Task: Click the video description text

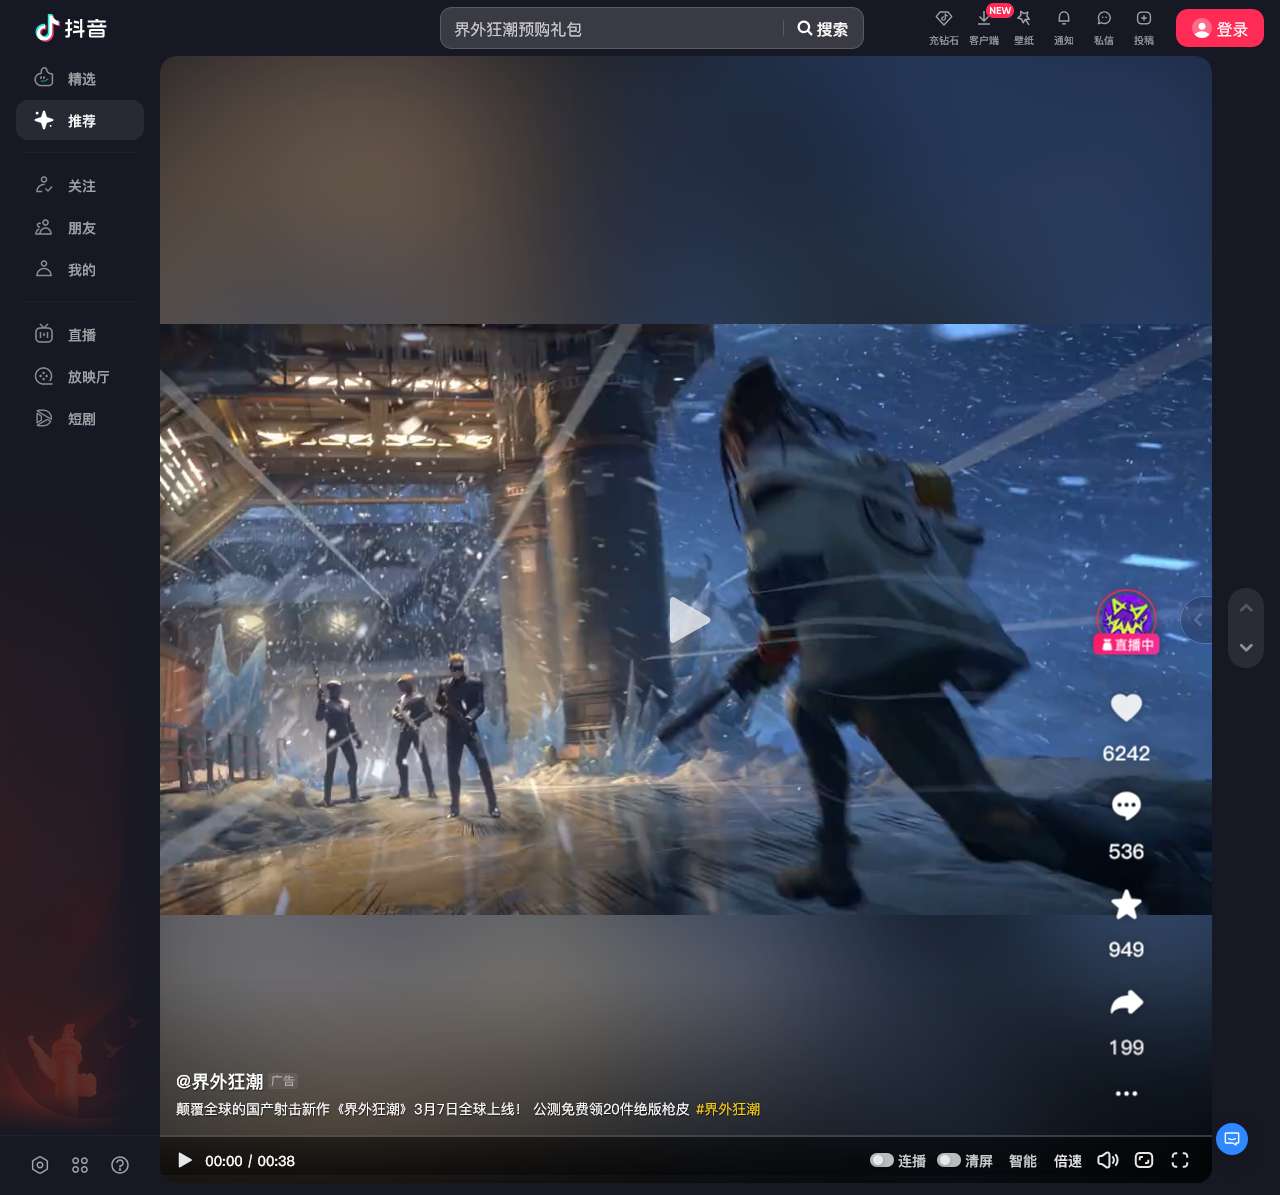Action: (433, 1109)
